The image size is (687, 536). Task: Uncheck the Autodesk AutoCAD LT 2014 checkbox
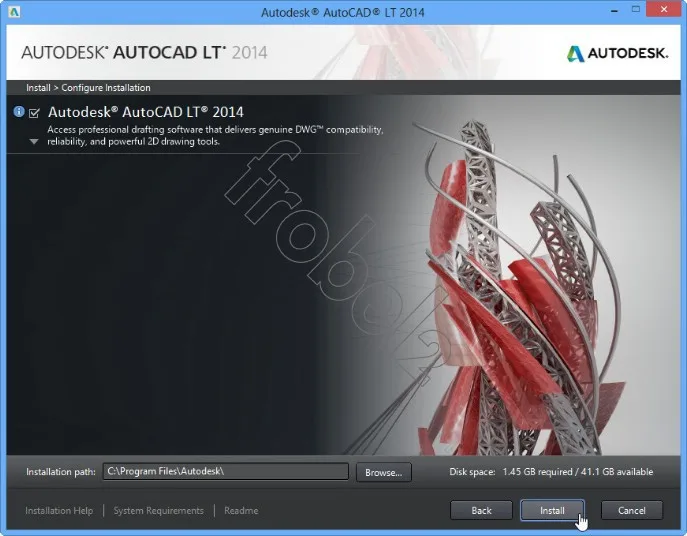[x=34, y=113]
